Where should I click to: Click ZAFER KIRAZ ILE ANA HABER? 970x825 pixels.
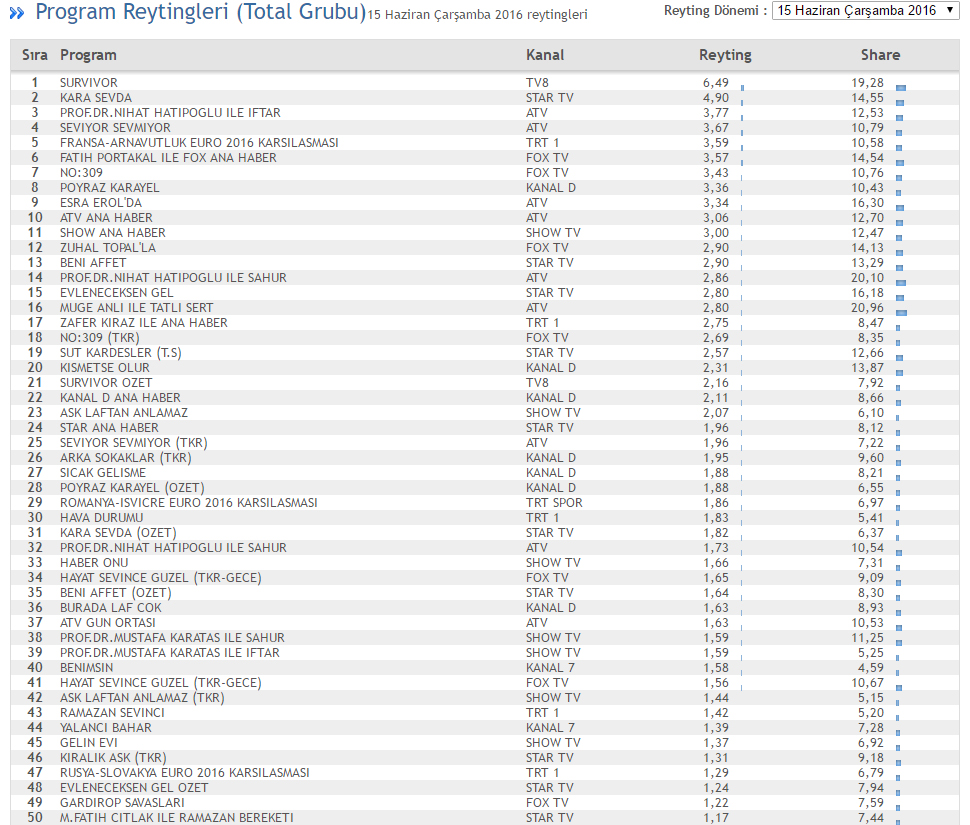click(144, 323)
